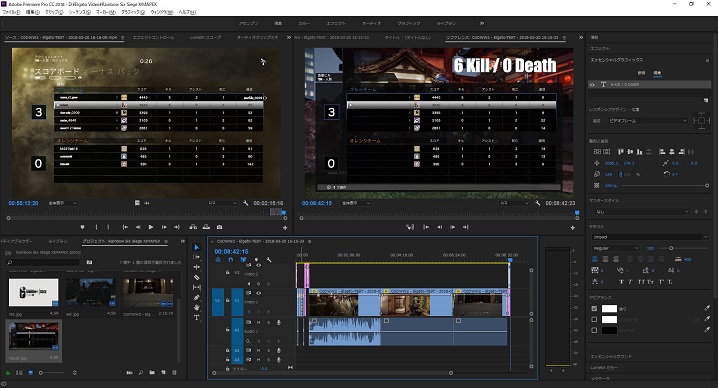This screenshot has width=718, height=388.
Task: Expand Essential Sound panel
Action: (x=611, y=356)
